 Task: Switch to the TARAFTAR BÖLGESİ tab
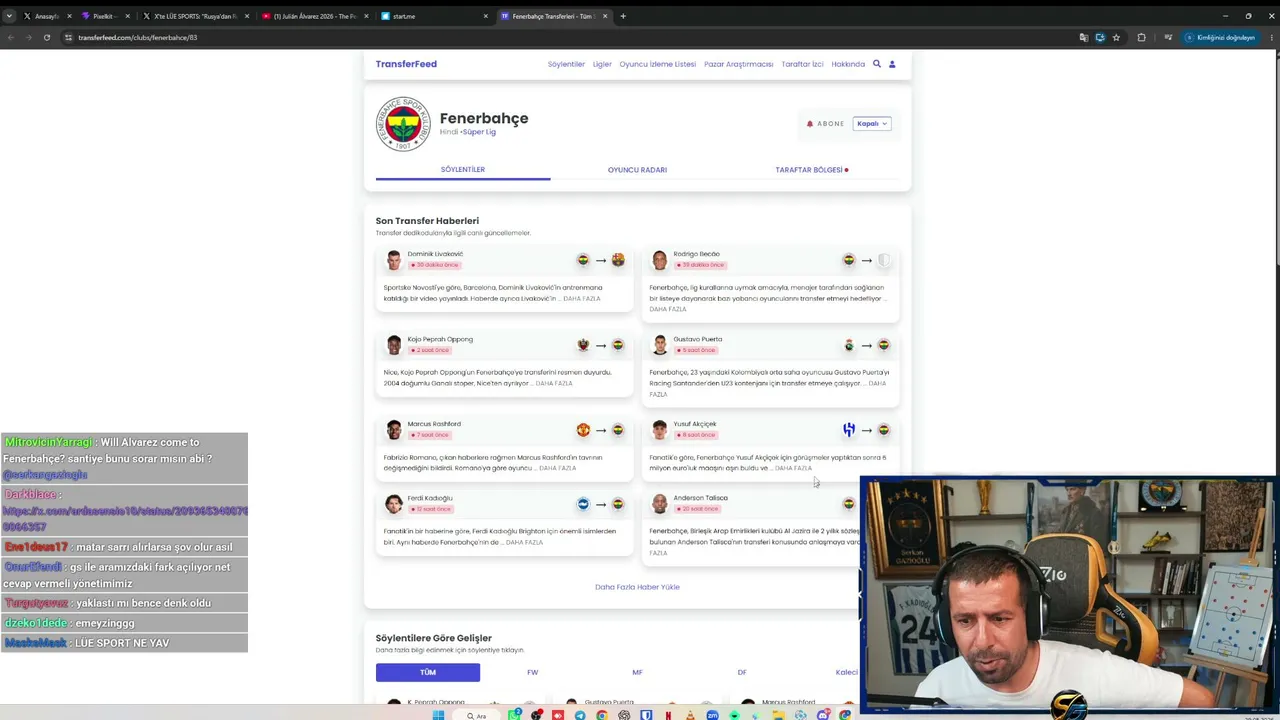(x=811, y=170)
